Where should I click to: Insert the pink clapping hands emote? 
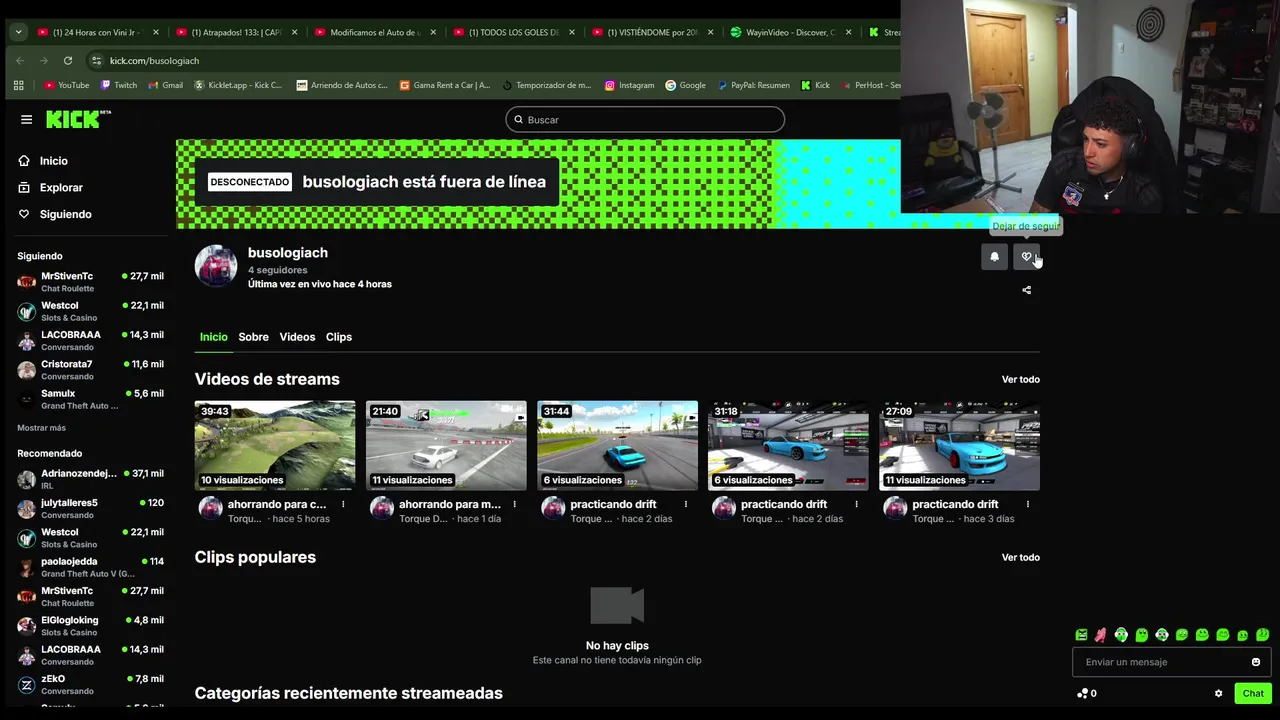(1100, 635)
